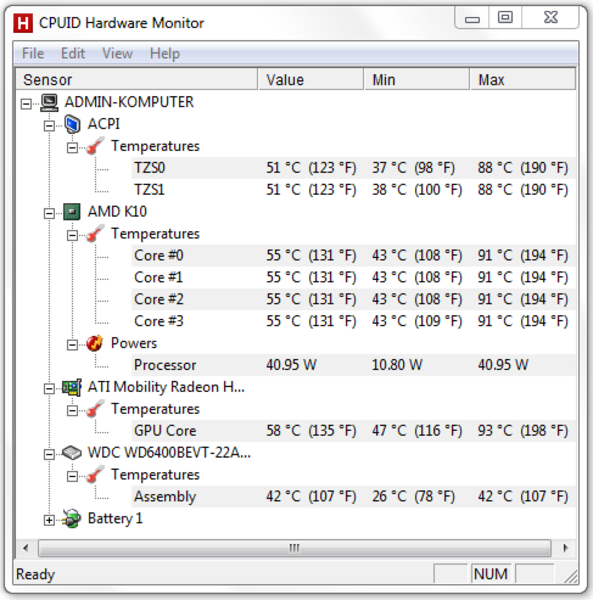Select the GPU Core temperature row

tap(354, 431)
